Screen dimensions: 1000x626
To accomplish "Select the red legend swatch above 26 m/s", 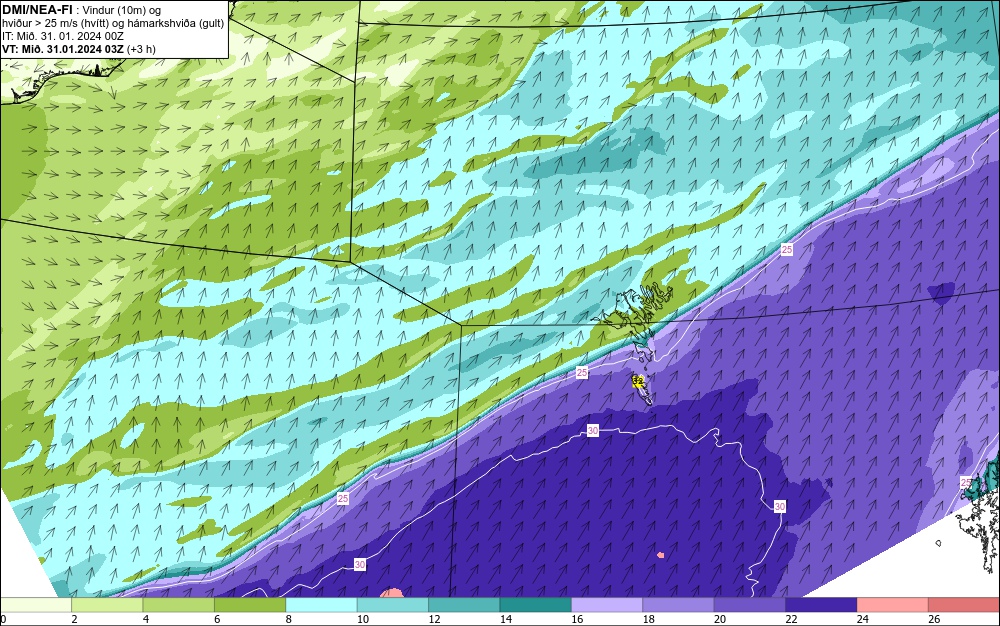I will point(964,605).
